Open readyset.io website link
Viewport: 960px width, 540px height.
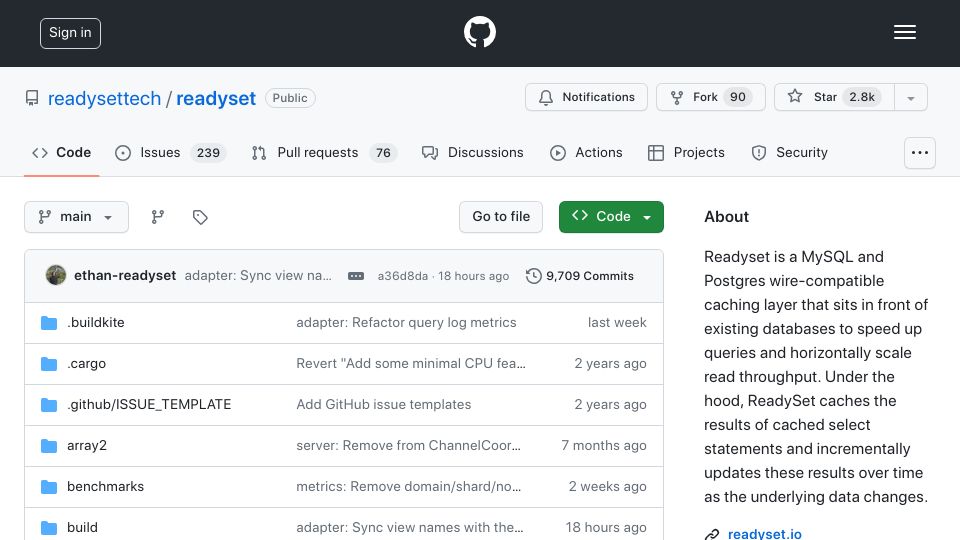click(x=765, y=534)
